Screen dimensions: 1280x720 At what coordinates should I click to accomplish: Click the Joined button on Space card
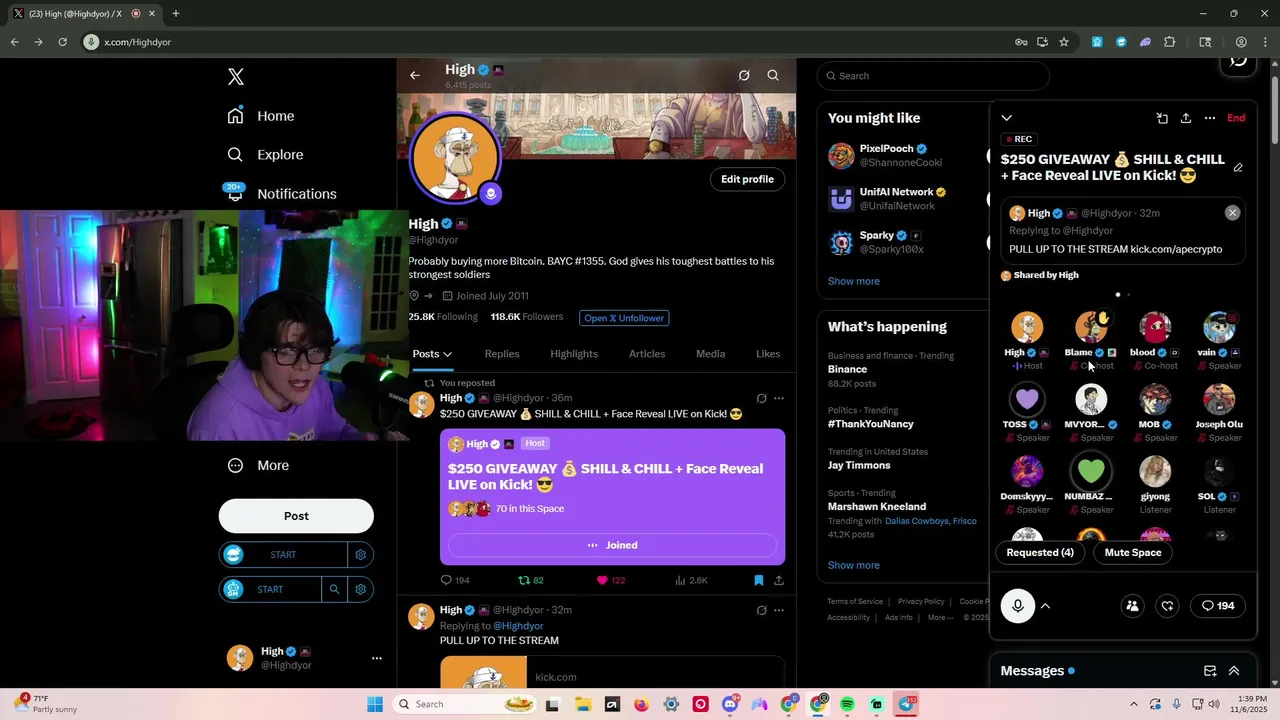click(x=612, y=545)
